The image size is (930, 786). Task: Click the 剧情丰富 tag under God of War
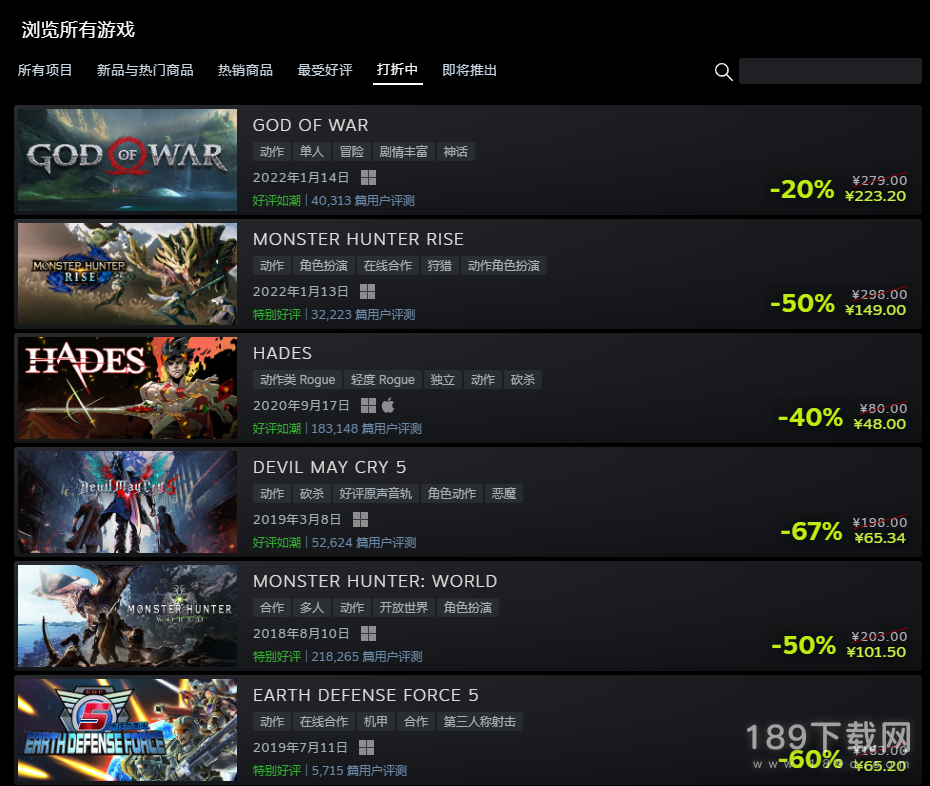click(403, 152)
